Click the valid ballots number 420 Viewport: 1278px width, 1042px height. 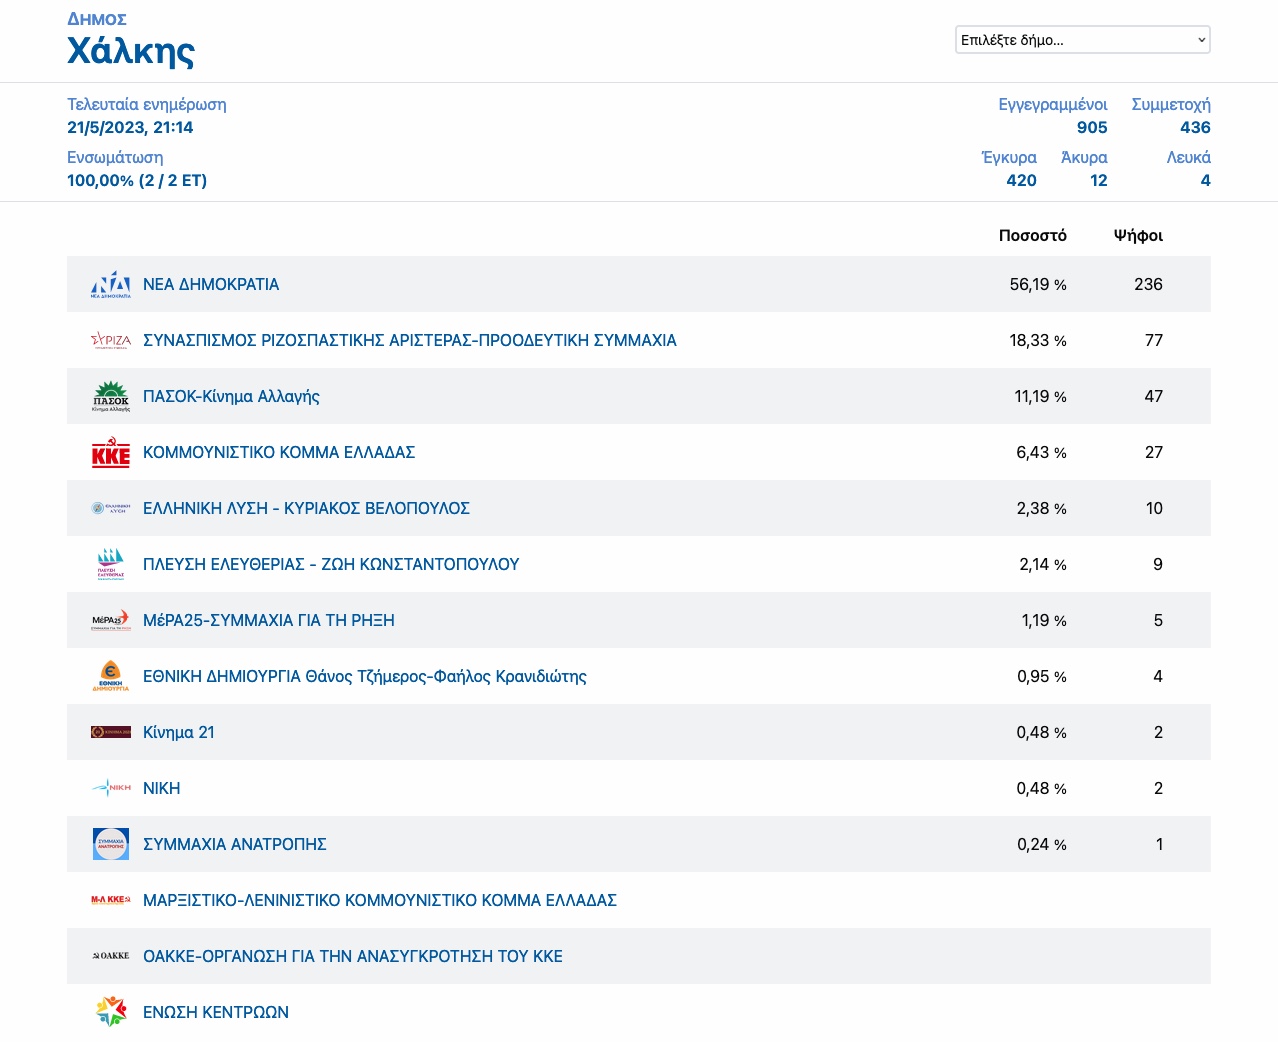(x=1021, y=180)
